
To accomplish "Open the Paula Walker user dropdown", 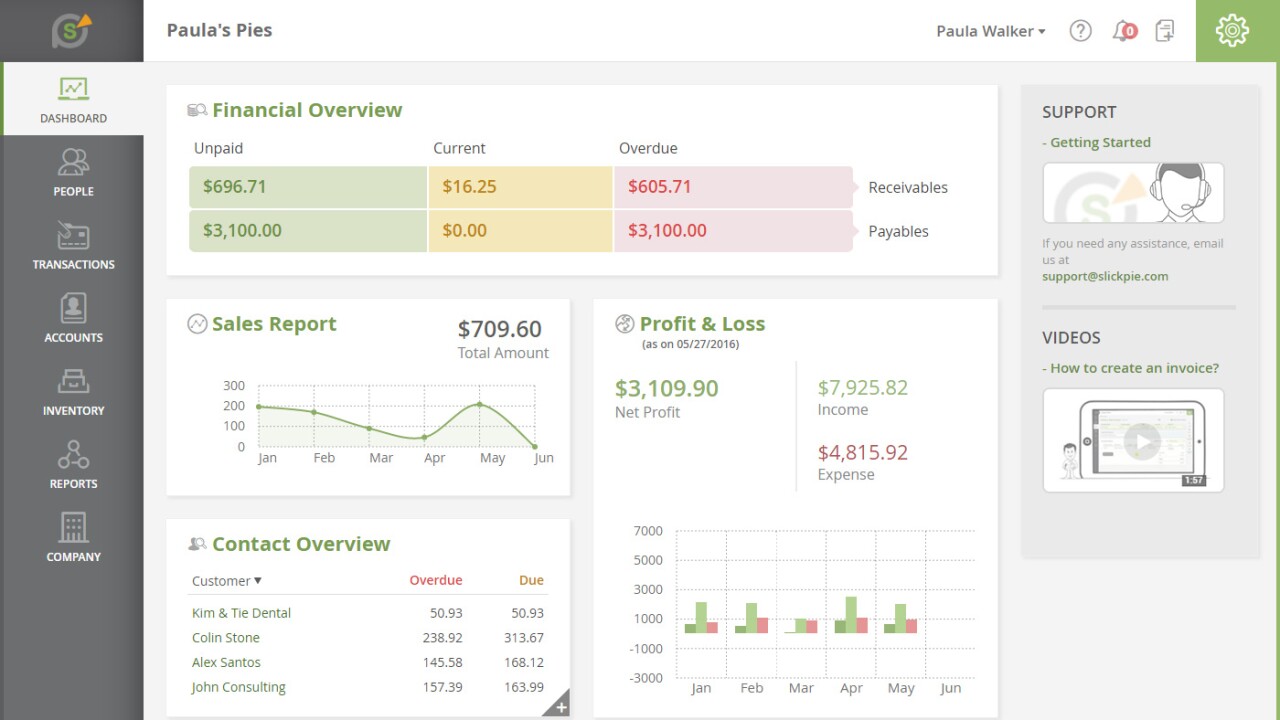I will pyautogui.click(x=990, y=31).
